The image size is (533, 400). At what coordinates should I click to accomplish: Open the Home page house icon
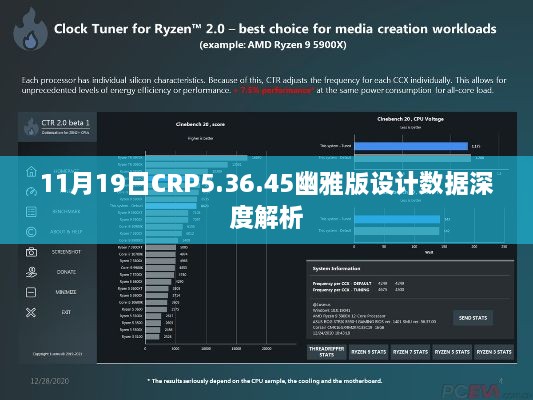[31, 172]
